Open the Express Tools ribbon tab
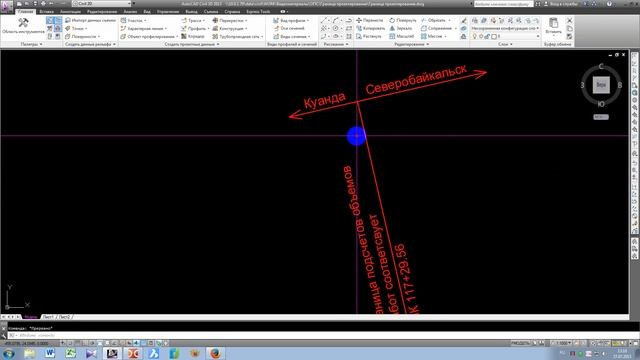 258,11
